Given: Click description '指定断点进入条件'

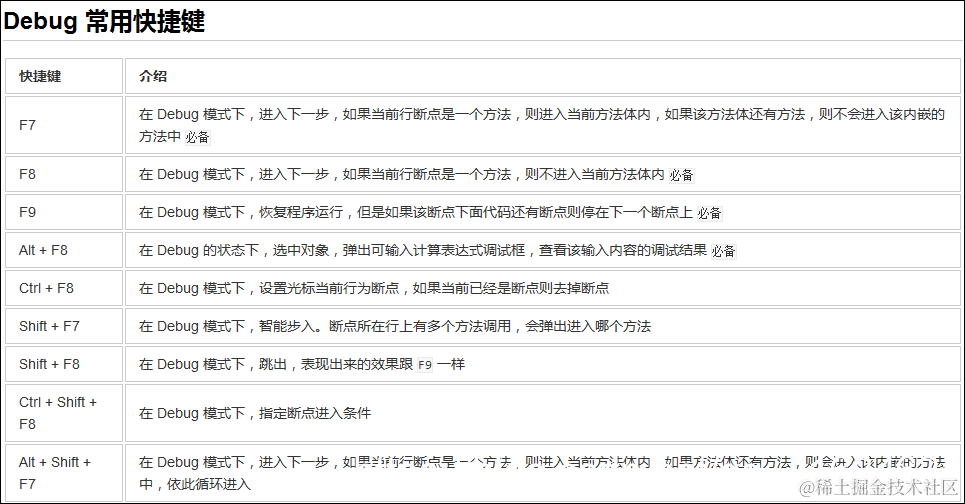Looking at the screenshot, I should coord(314,413).
